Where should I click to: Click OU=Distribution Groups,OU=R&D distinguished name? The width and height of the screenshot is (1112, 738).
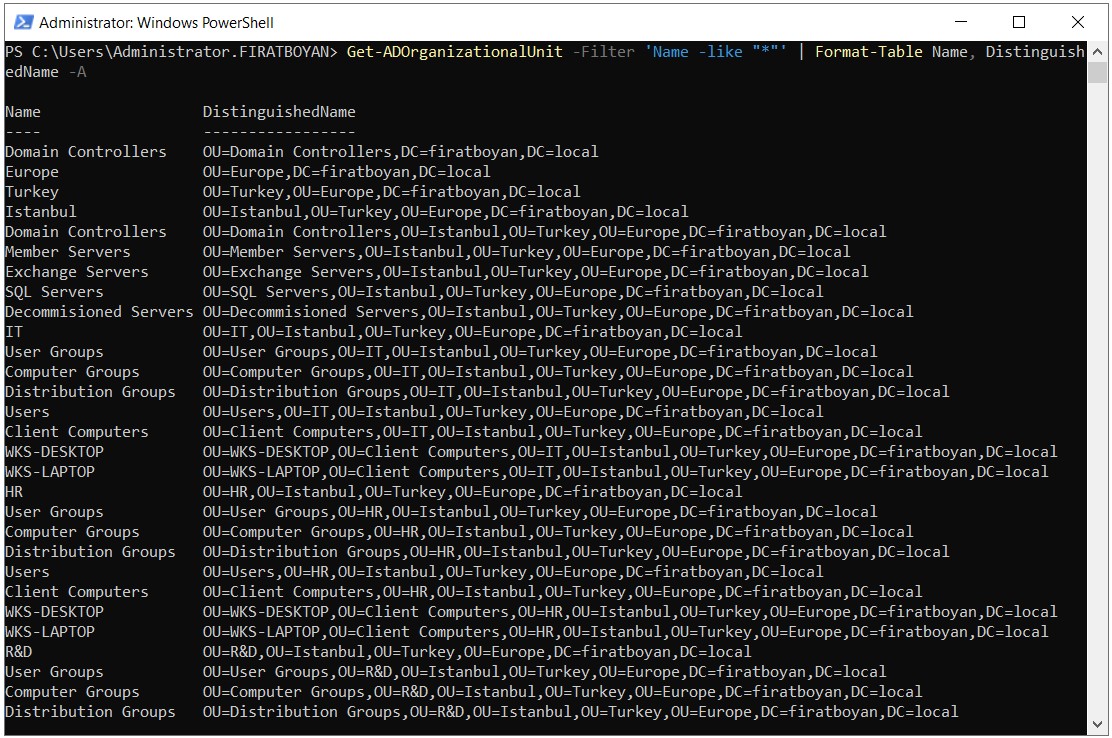coord(580,712)
